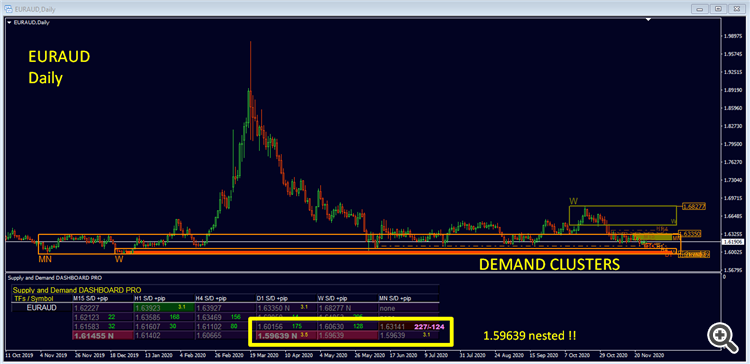Click D1 dashboard cell 1.63350 N

pos(287,308)
